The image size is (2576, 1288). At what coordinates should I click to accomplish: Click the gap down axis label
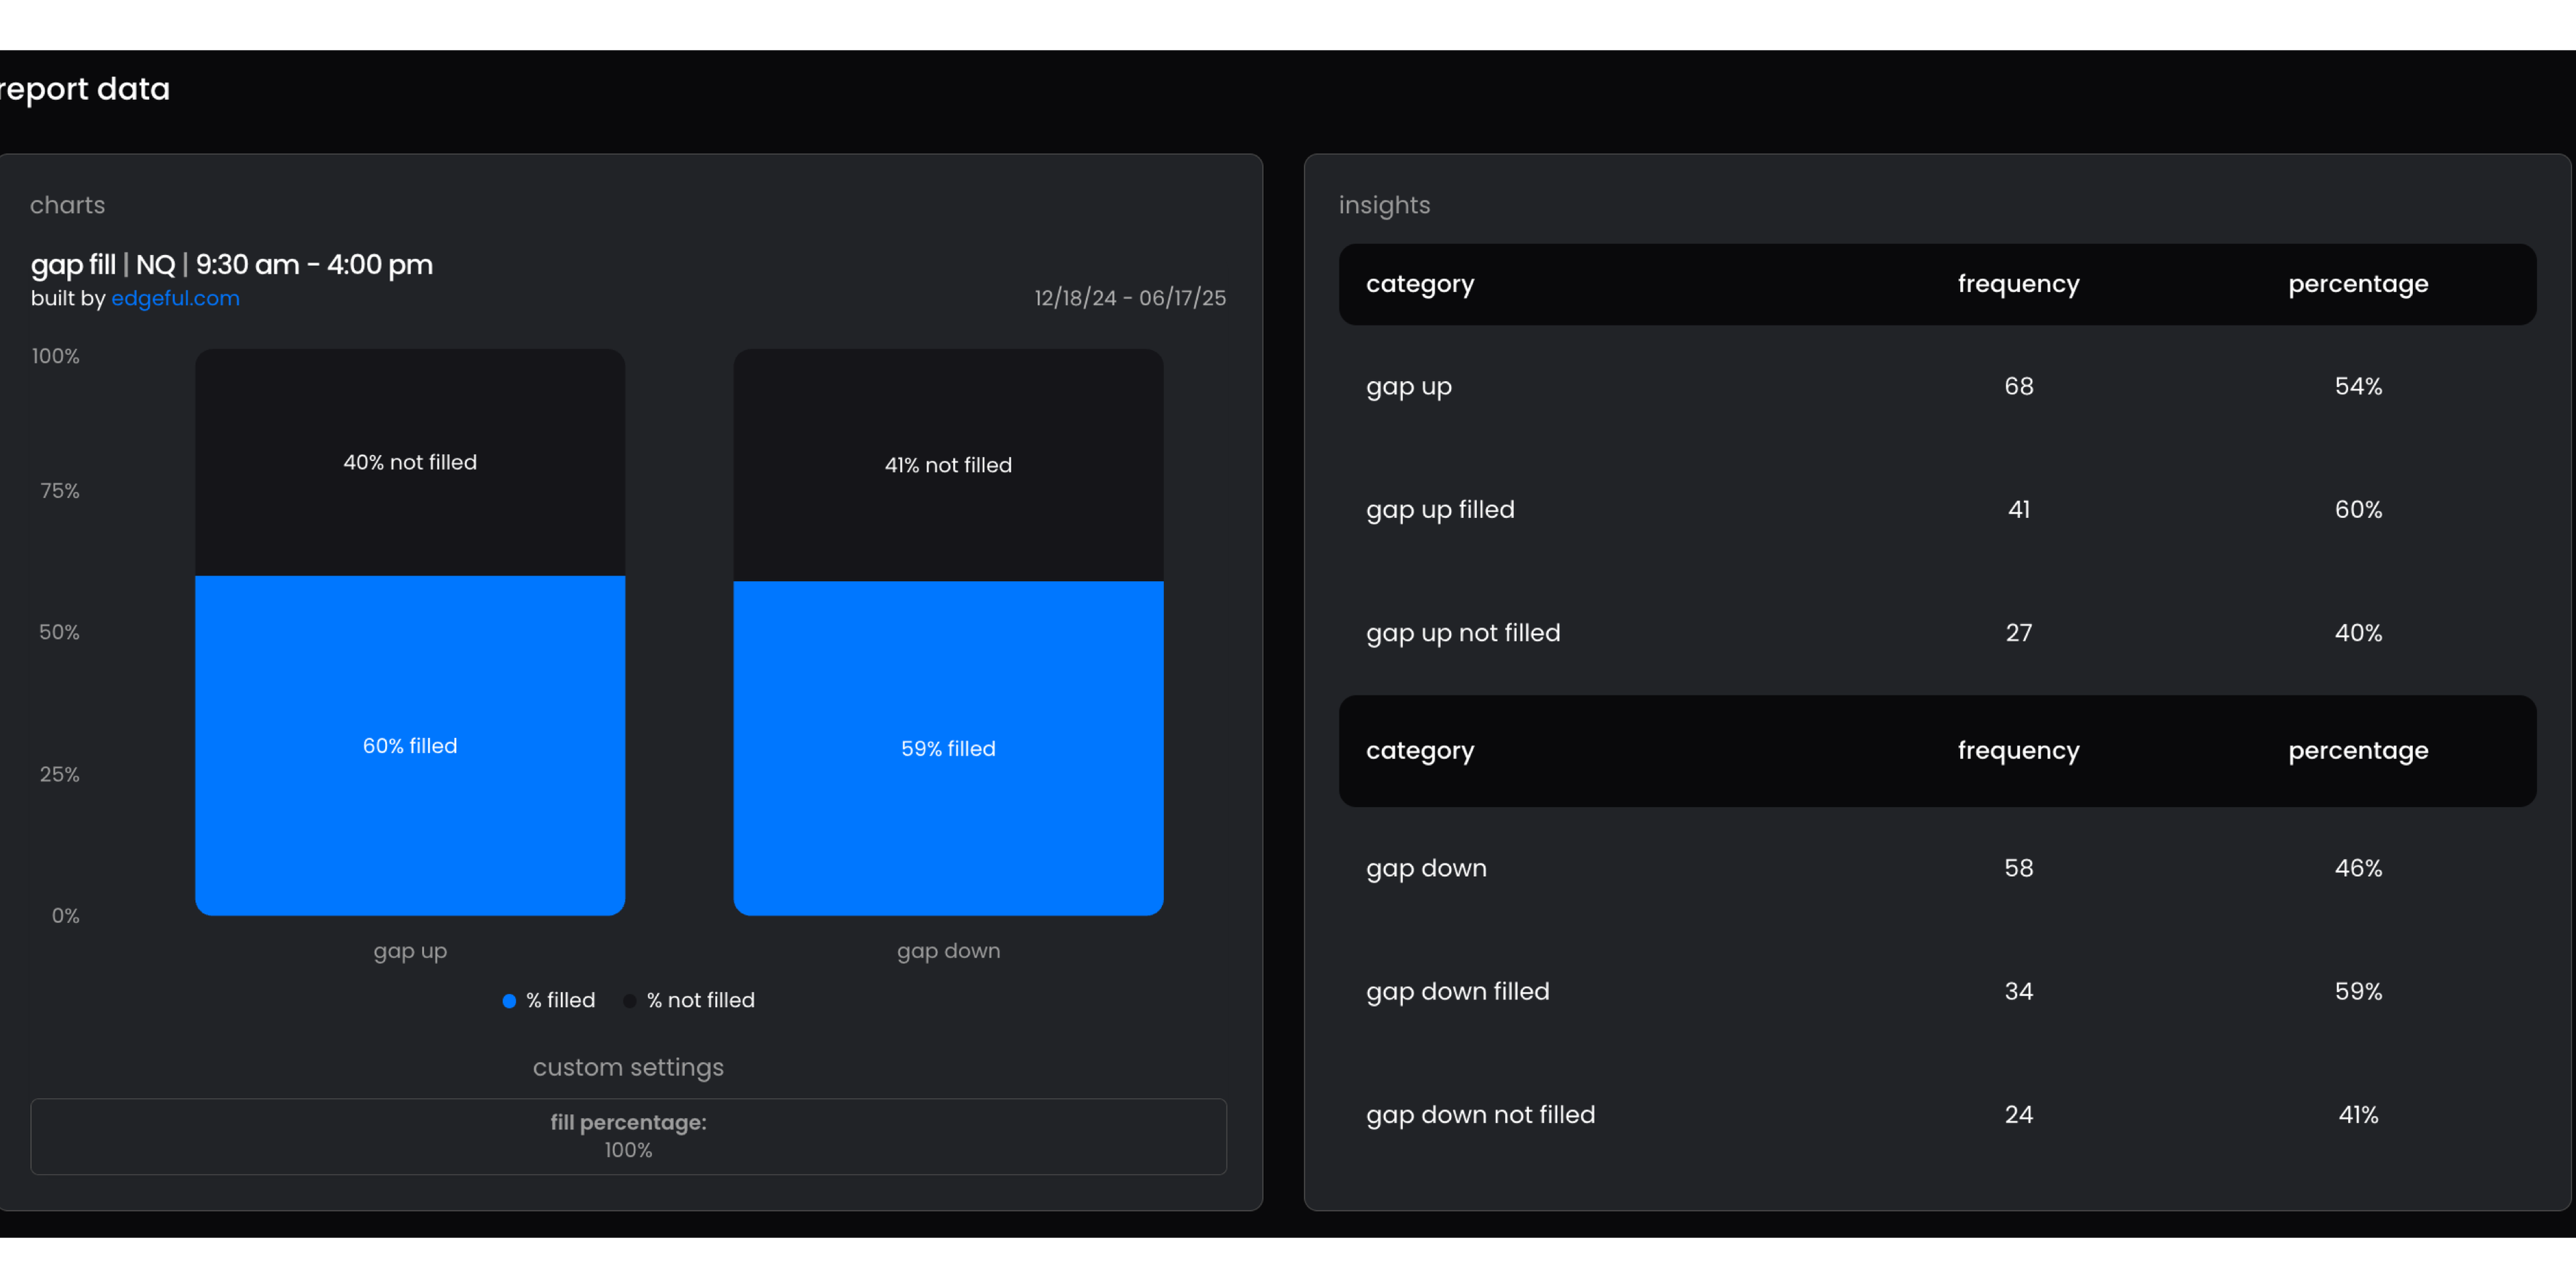point(948,951)
